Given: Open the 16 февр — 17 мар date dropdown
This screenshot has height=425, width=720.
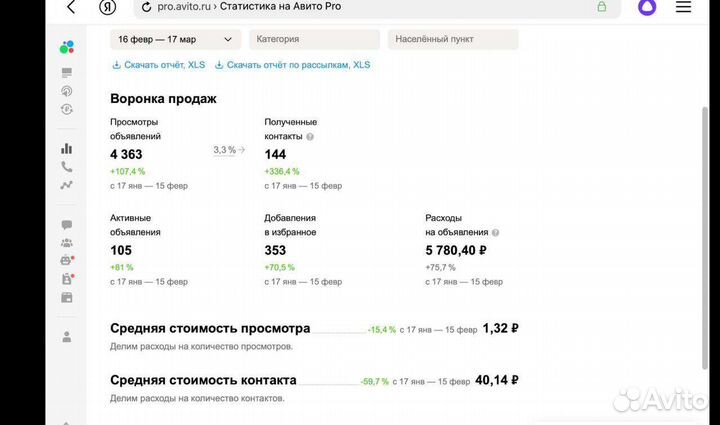Looking at the screenshot, I should click(175, 39).
